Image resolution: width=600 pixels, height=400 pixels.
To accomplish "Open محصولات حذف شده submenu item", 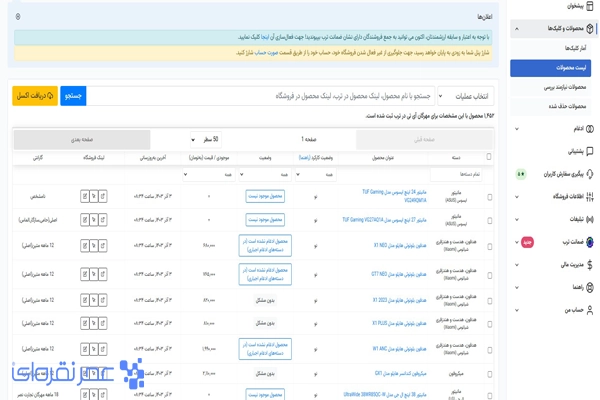I will coord(551,106).
